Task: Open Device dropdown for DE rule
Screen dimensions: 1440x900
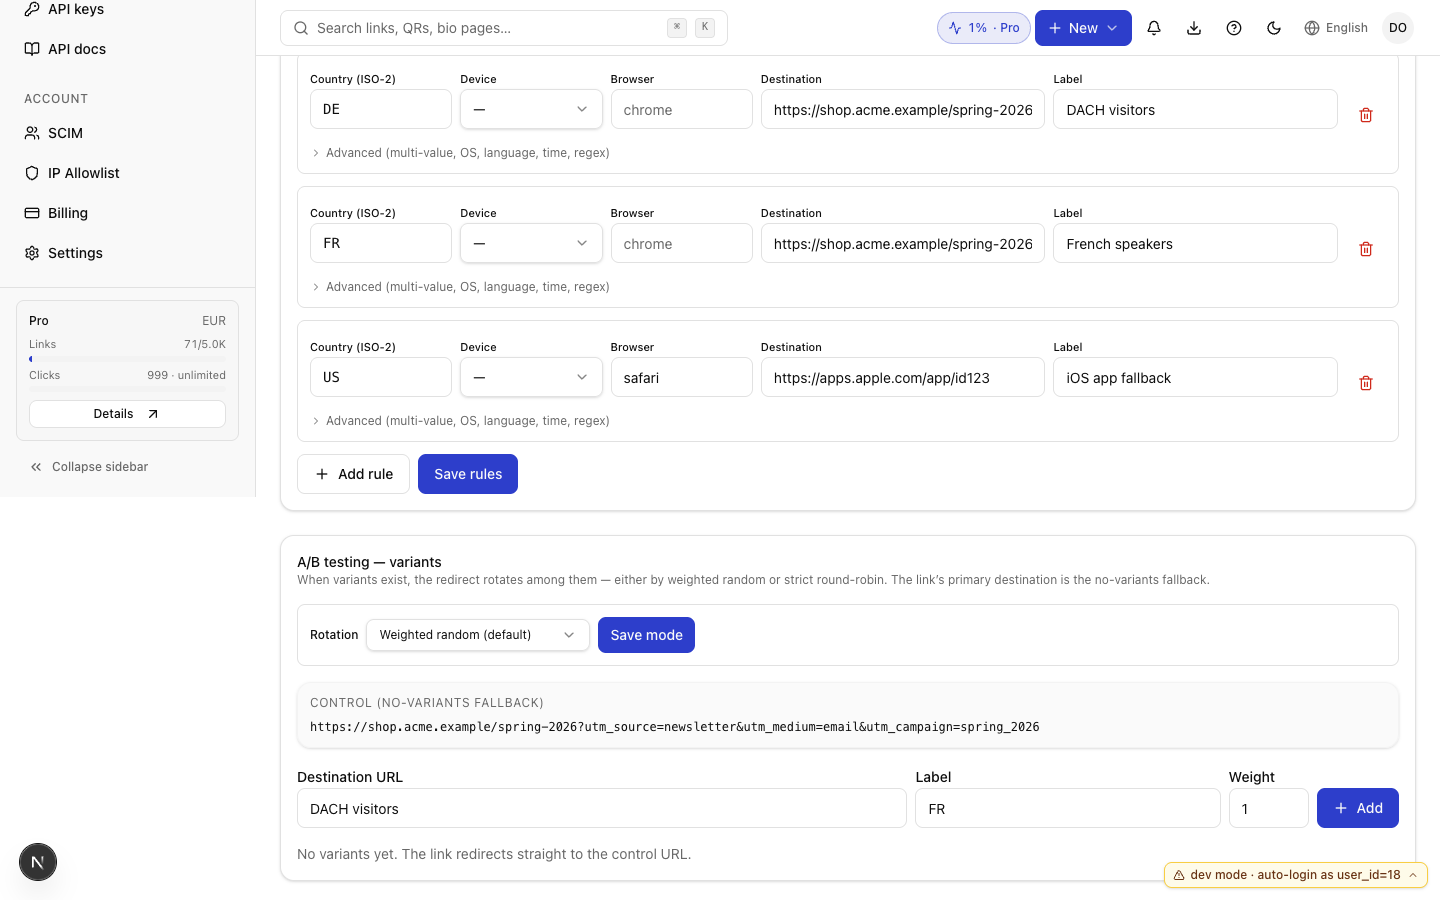Action: coord(531,109)
